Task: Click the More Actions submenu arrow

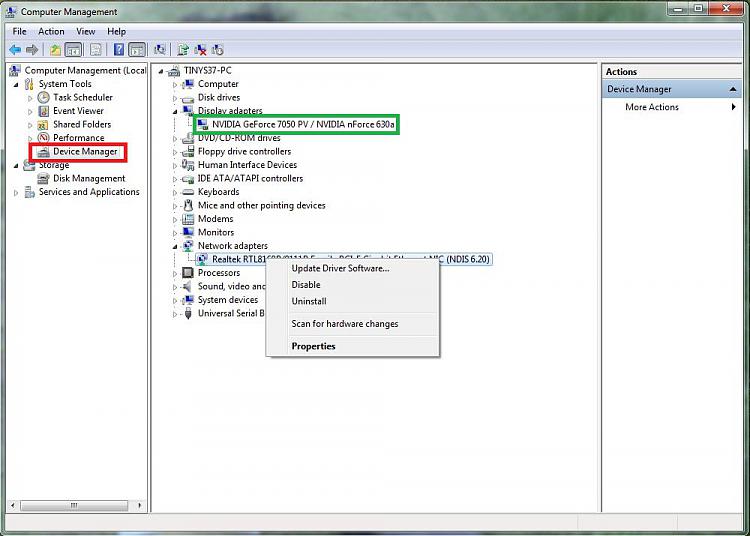Action: click(733, 107)
